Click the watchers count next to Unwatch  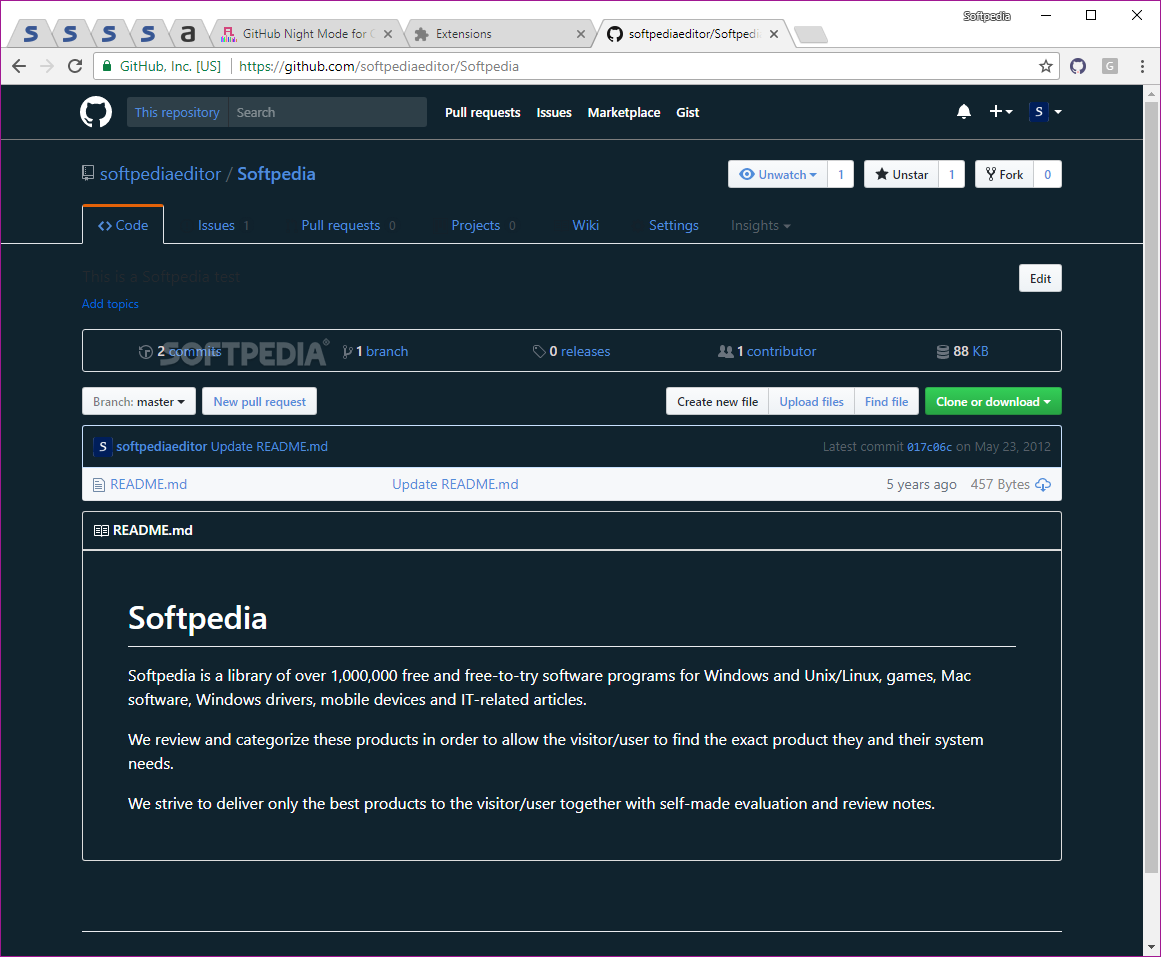tap(840, 174)
